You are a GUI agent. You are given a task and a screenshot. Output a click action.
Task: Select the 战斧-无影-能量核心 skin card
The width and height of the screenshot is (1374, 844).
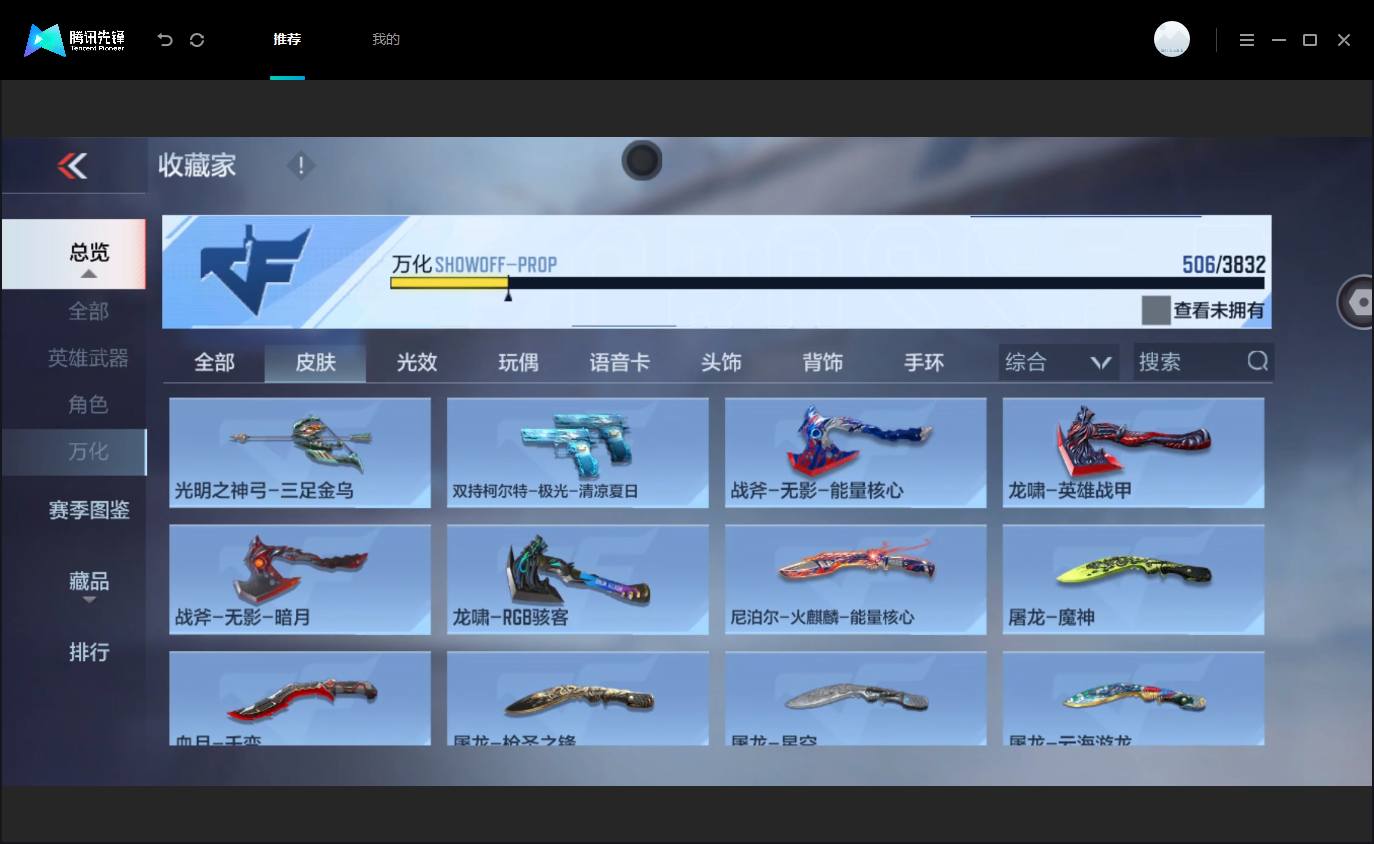pyautogui.click(x=856, y=453)
